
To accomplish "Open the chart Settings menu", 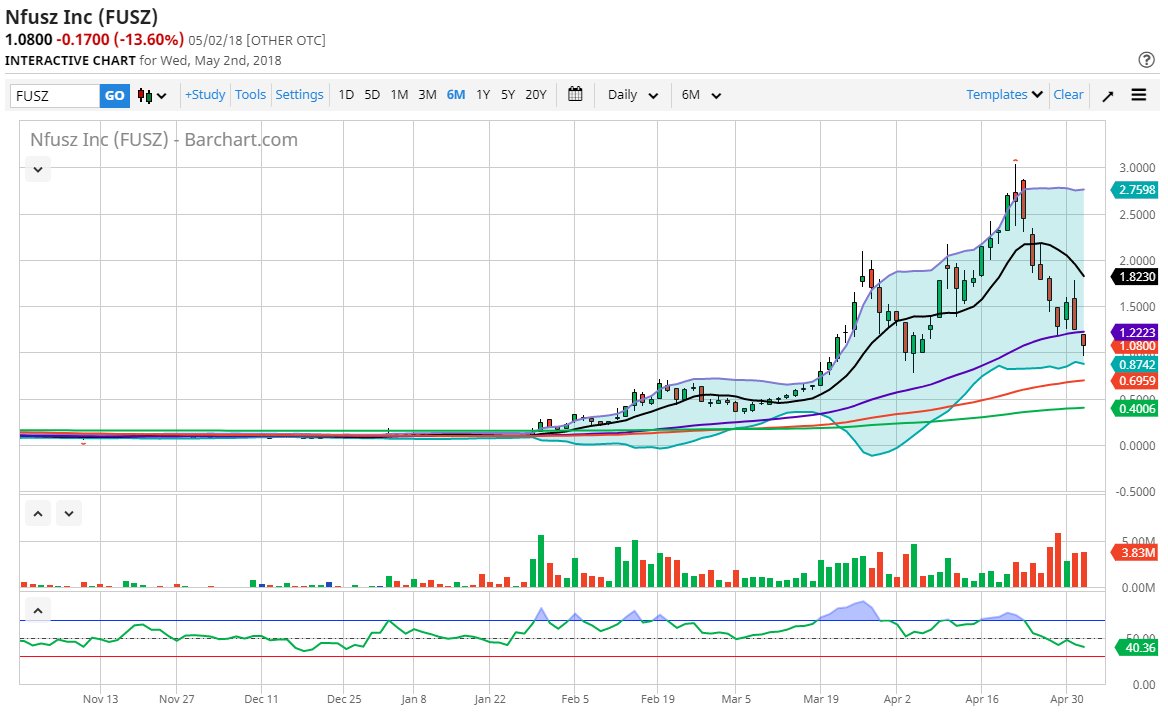I will [299, 95].
